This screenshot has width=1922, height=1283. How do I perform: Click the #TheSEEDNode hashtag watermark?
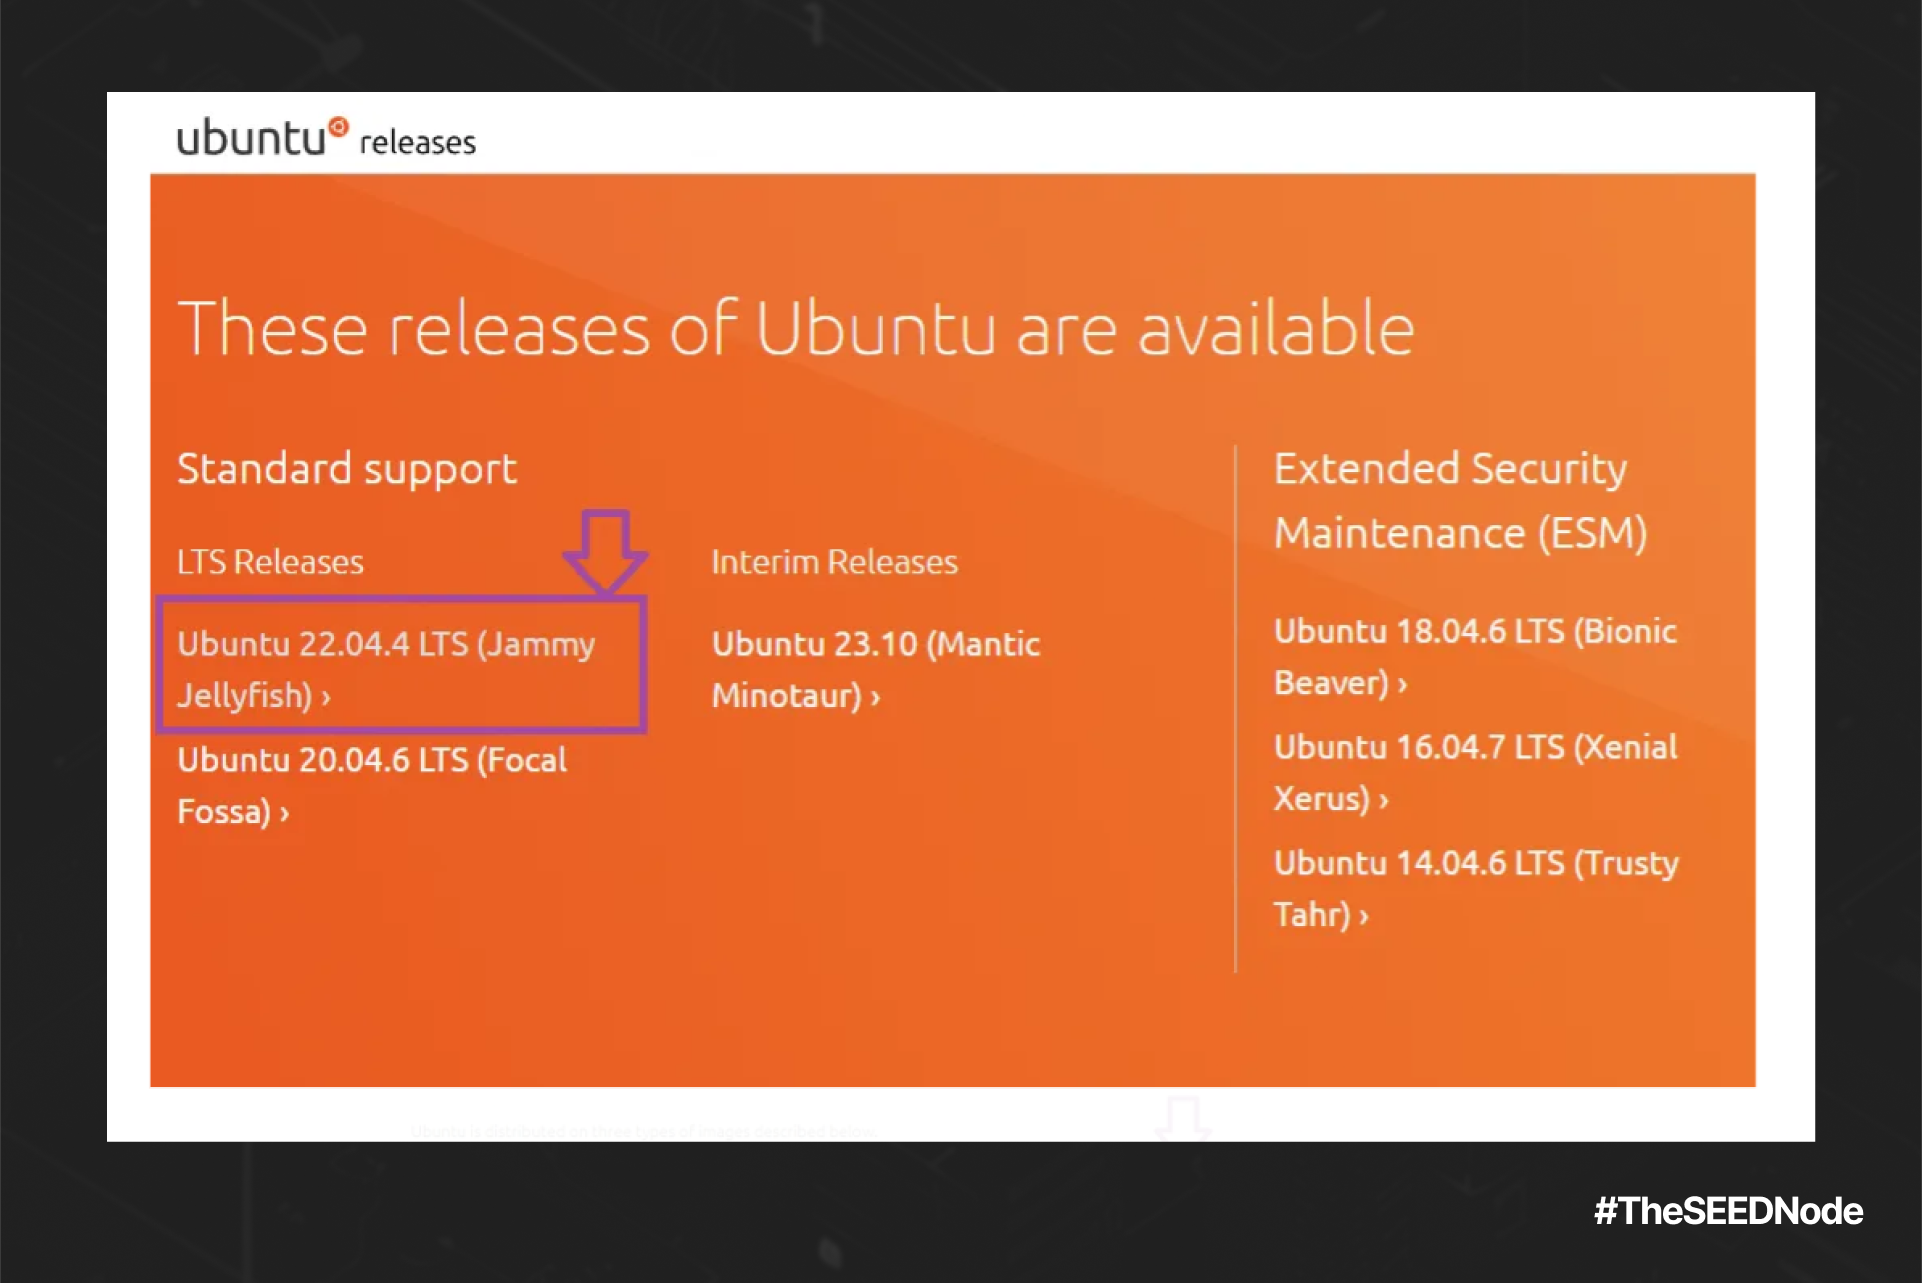(1728, 1211)
